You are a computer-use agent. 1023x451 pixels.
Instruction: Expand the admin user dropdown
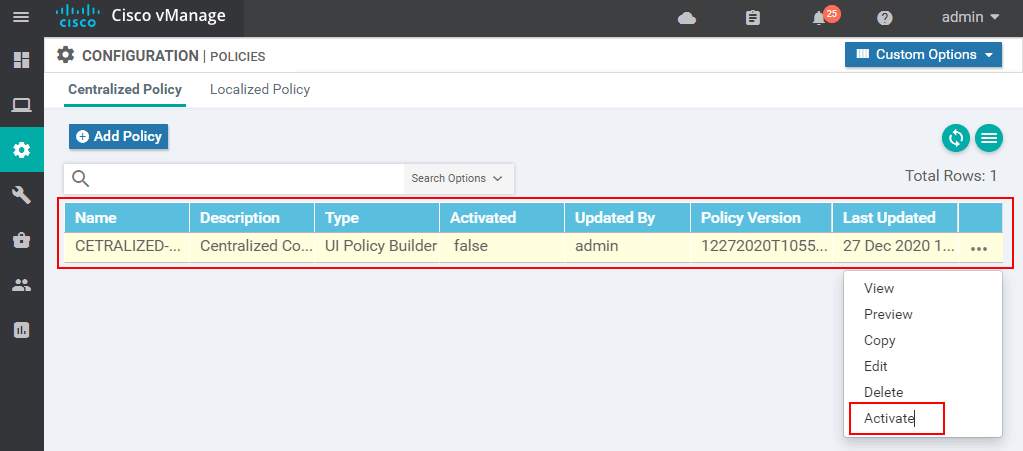pos(970,17)
